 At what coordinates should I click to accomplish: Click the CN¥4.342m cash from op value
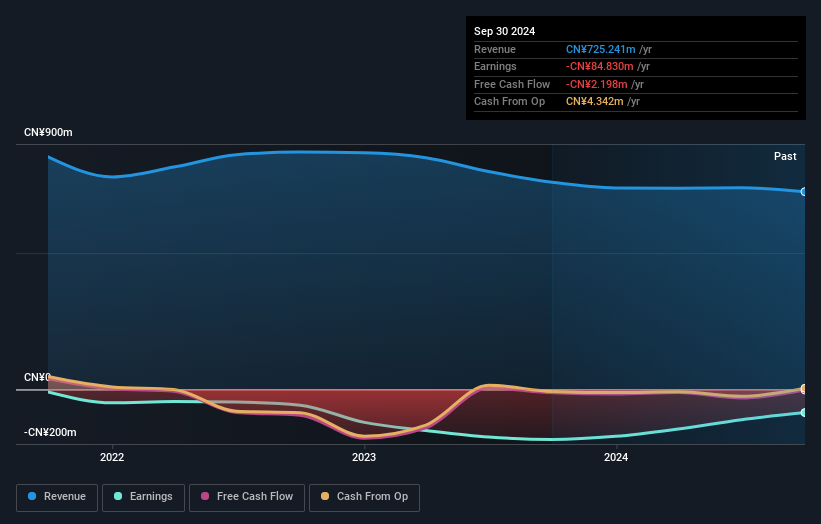pos(594,102)
